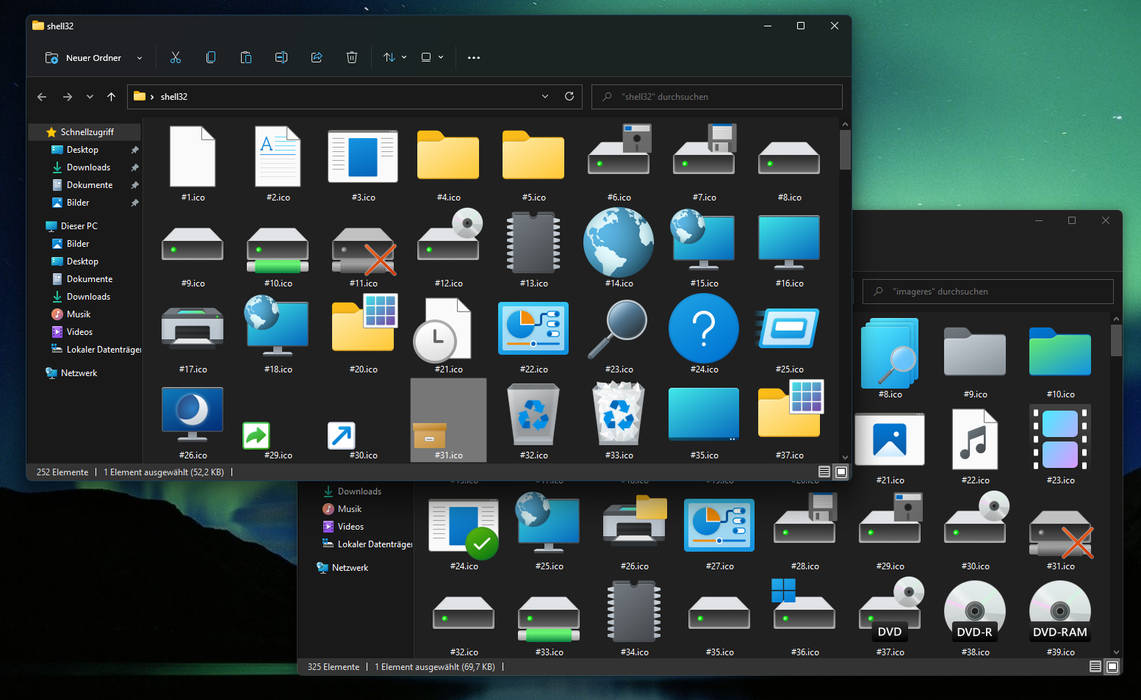The image size is (1141, 700).
Task: Click the Paste clipboard icon in shell32 toolbar
Action: (x=246, y=57)
